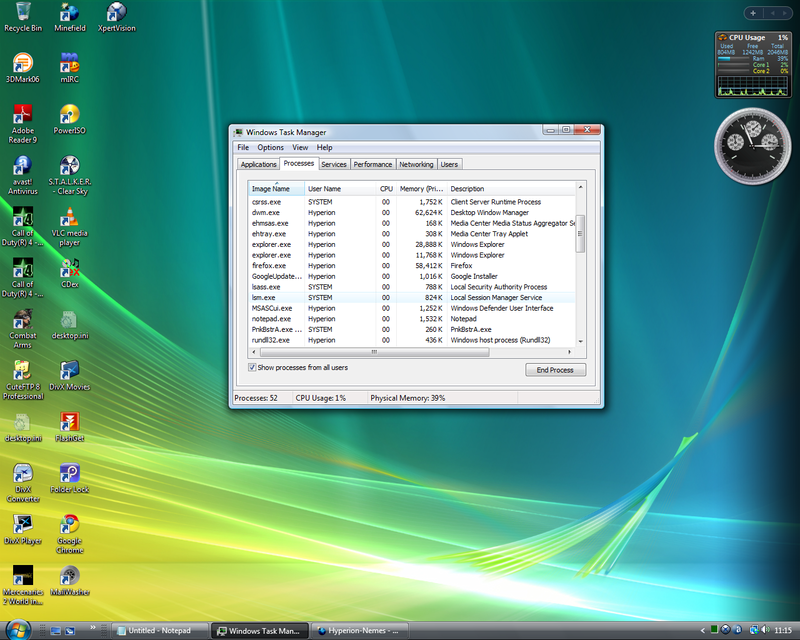Viewport: 800px width, 640px height.
Task: Select the MSASCui.exe process row
Action: pyautogui.click(x=412, y=308)
